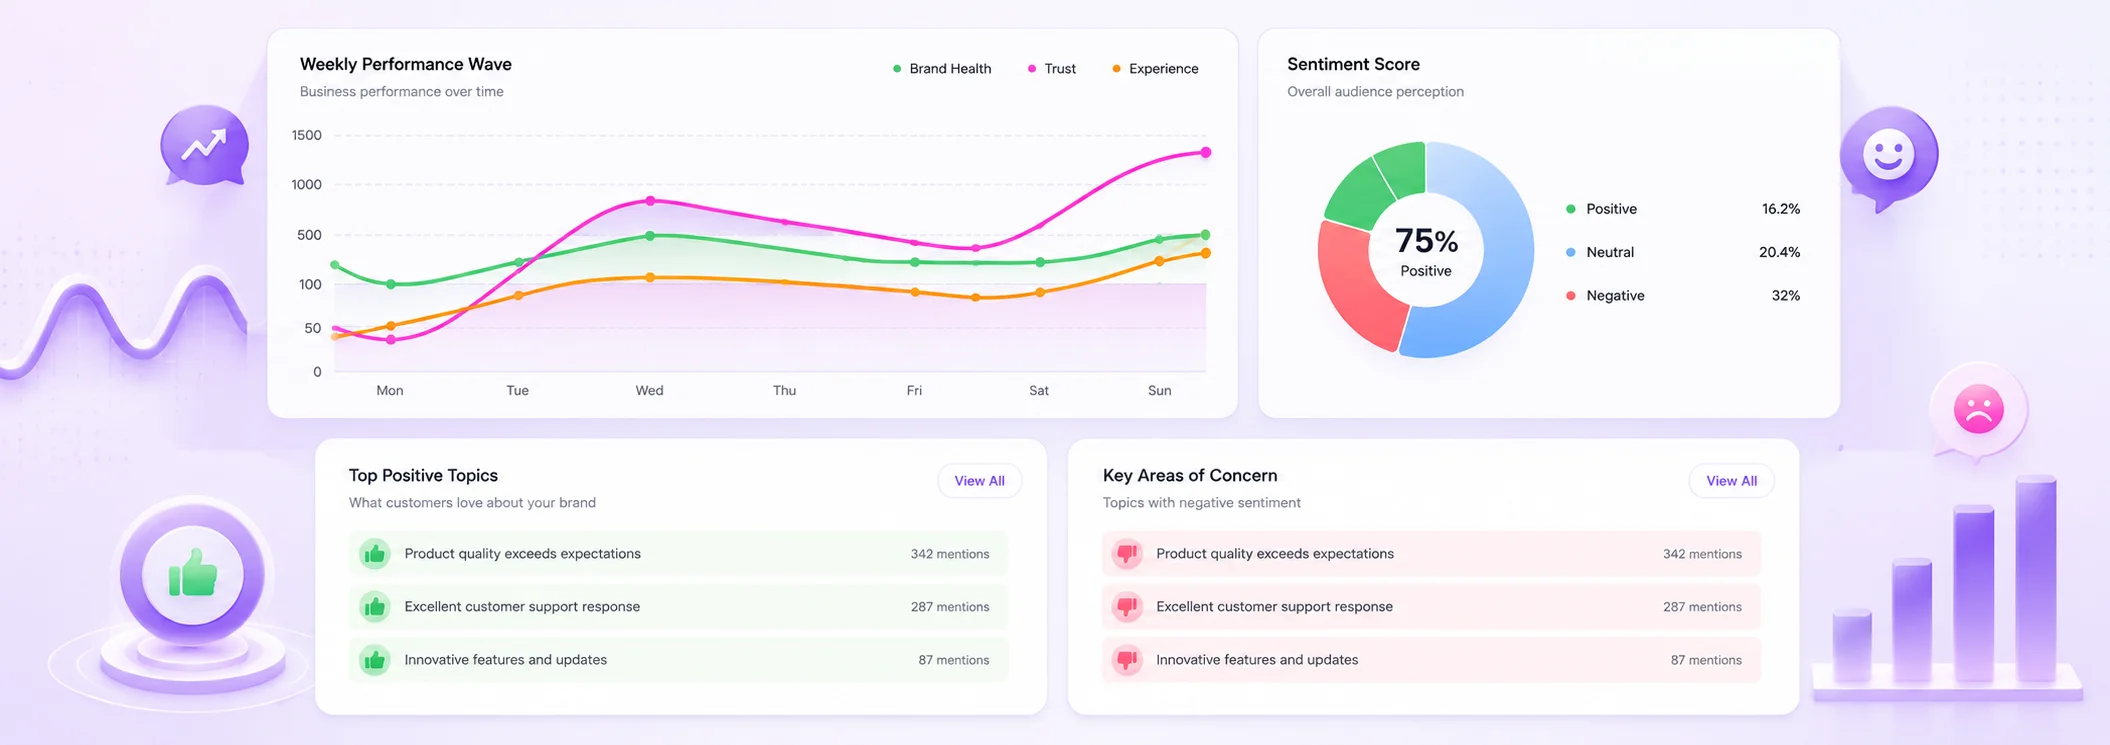This screenshot has width=2110, height=745.
Task: Click the orange Experience legend dot
Action: [1116, 69]
